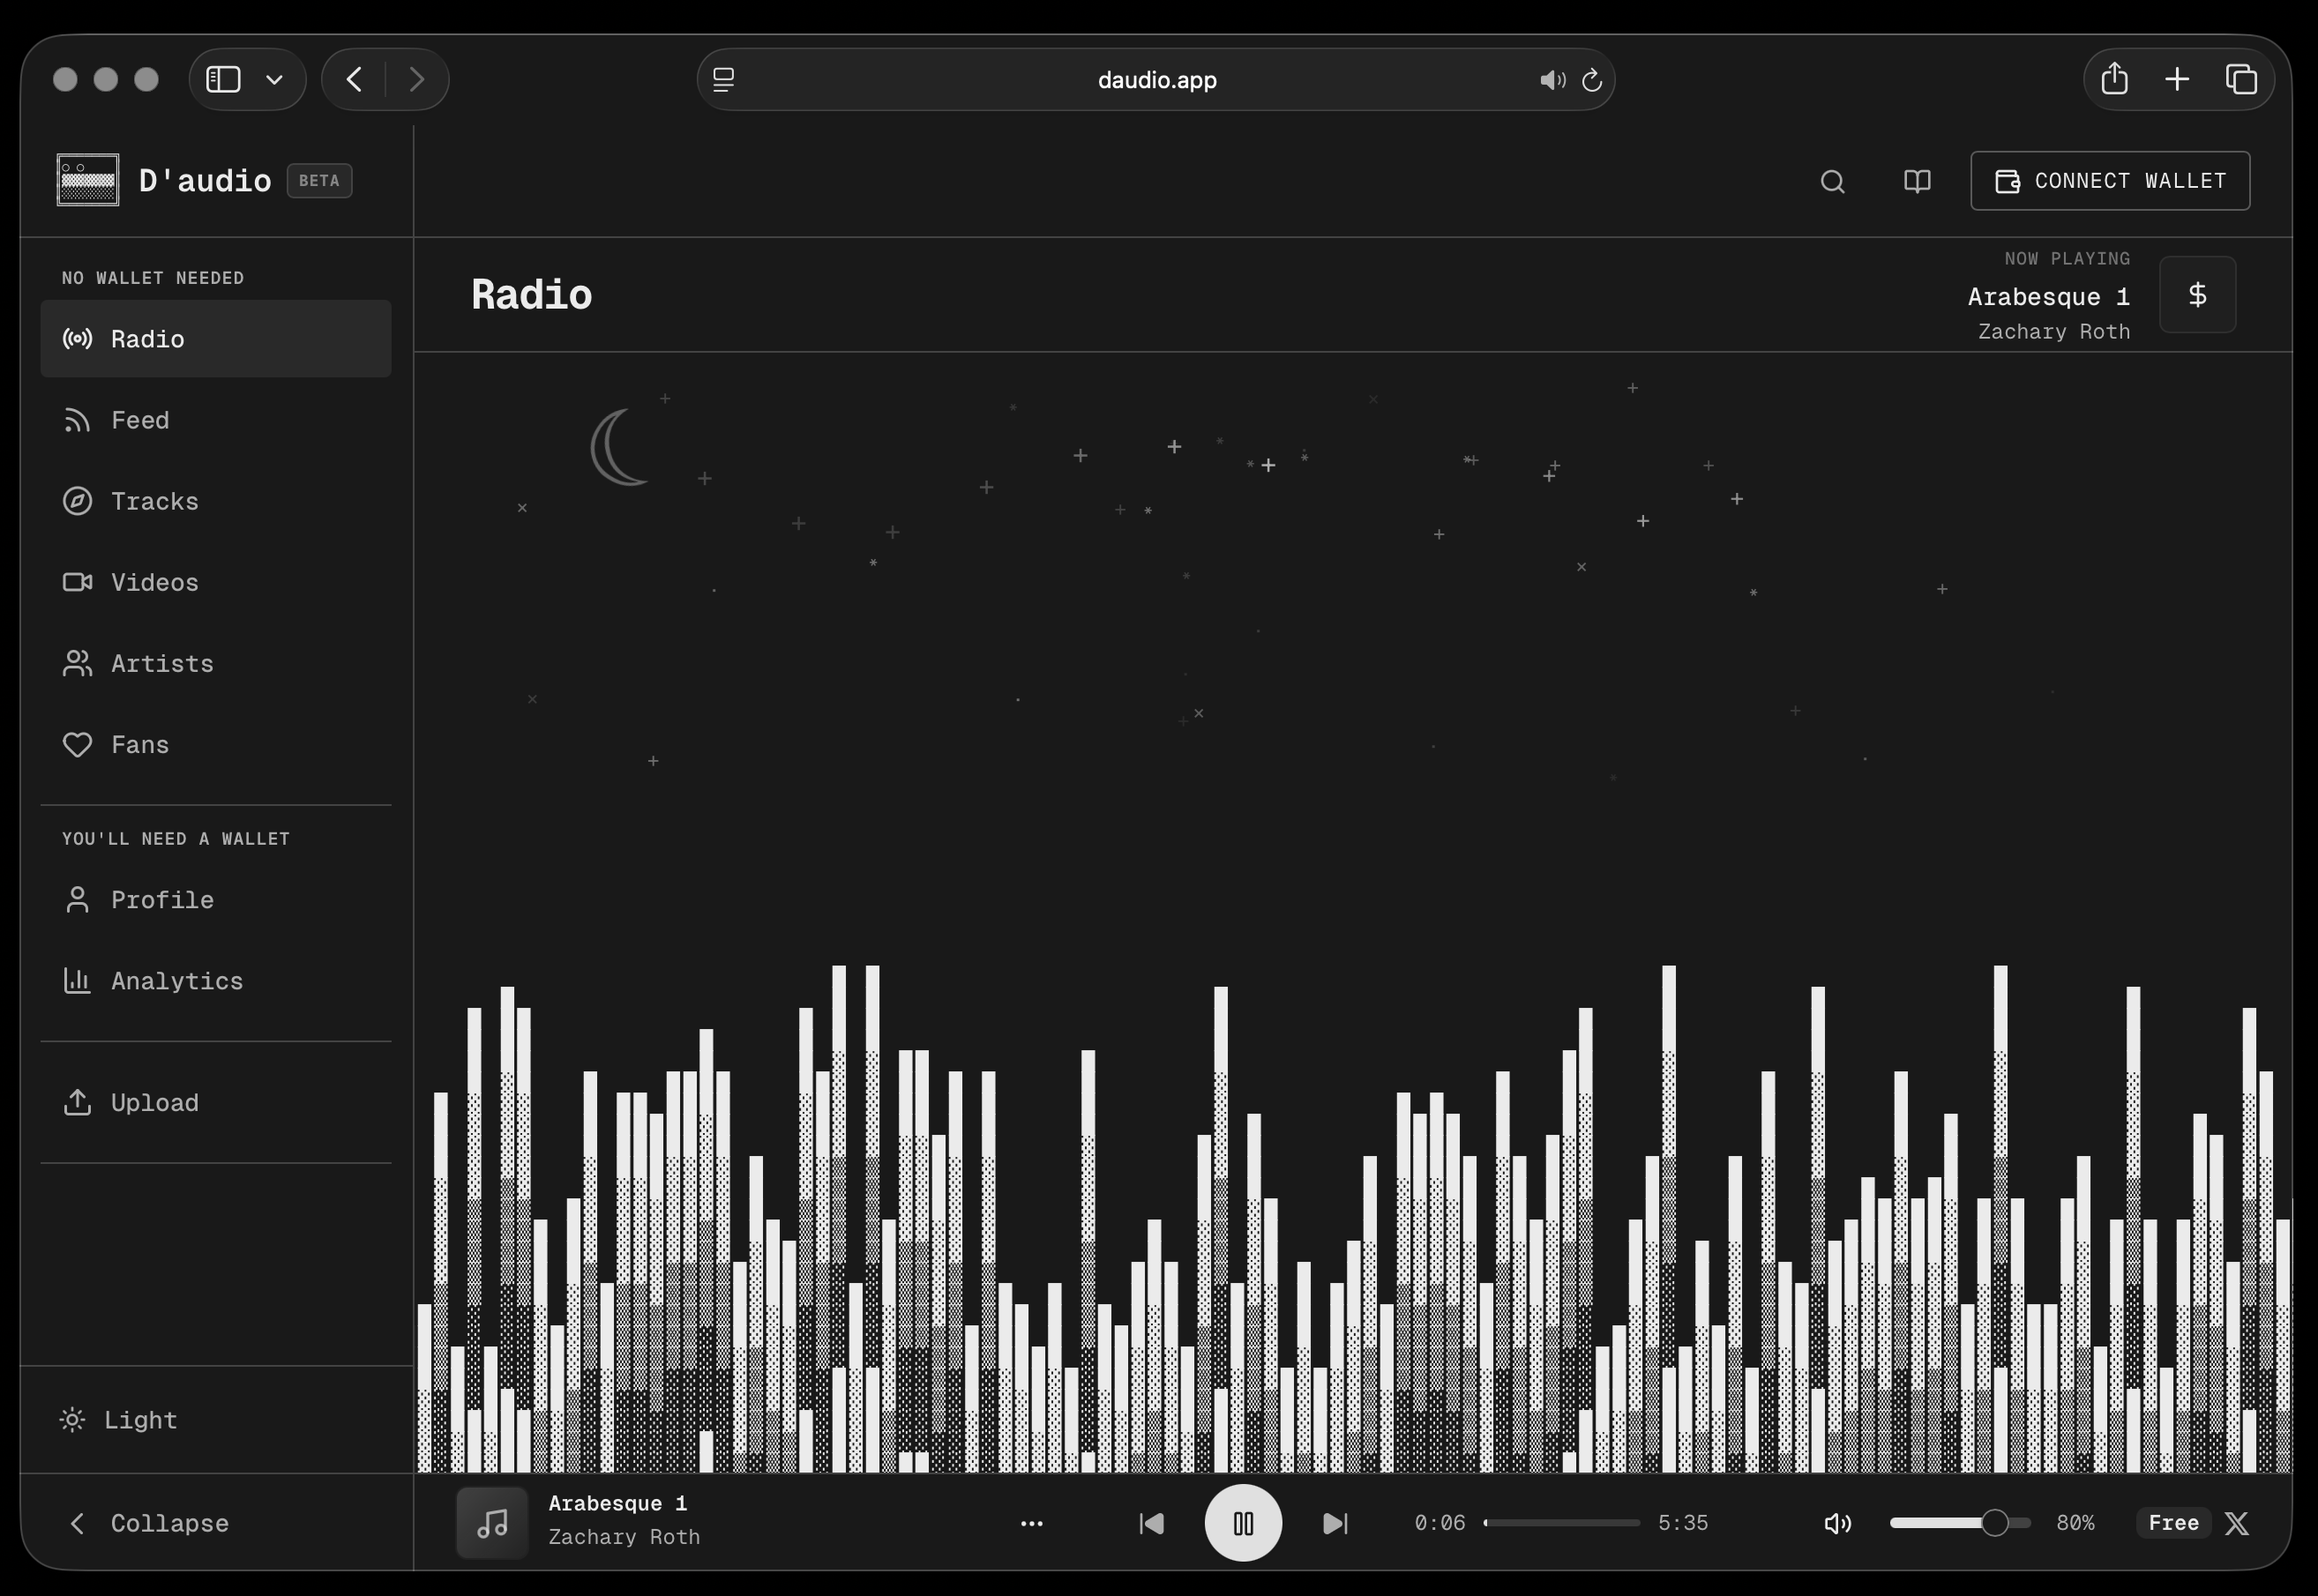Open the more options menu in player
This screenshot has height=1596, width=2318.
(1032, 1522)
